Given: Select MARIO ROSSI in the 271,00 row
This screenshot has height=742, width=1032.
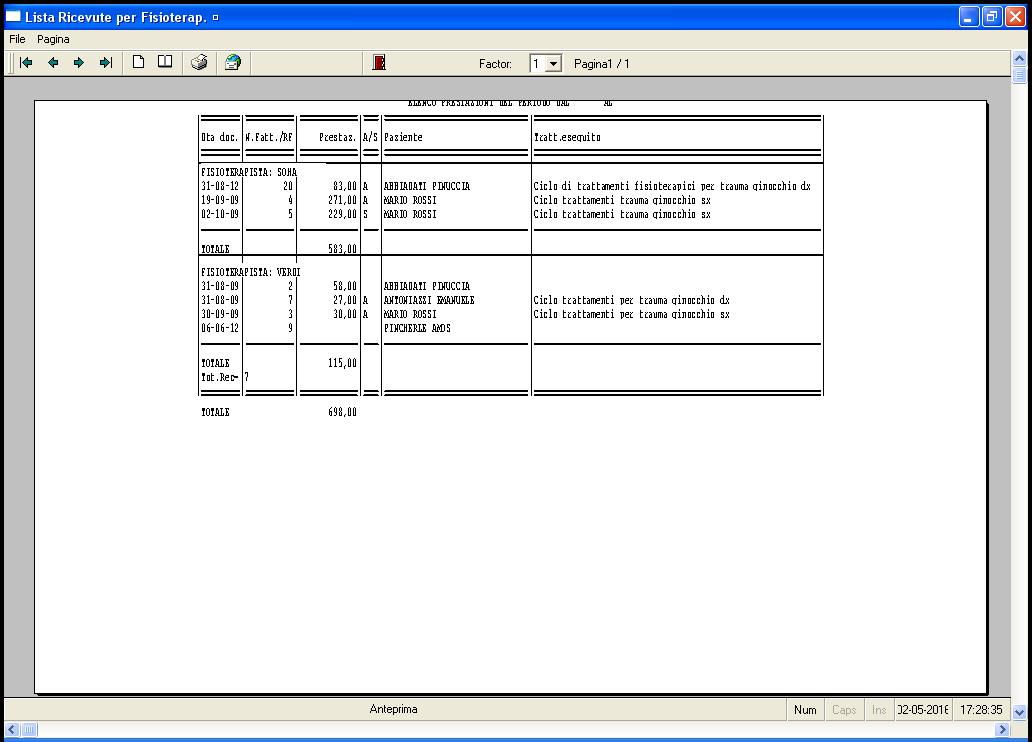Looking at the screenshot, I should click(x=410, y=200).
